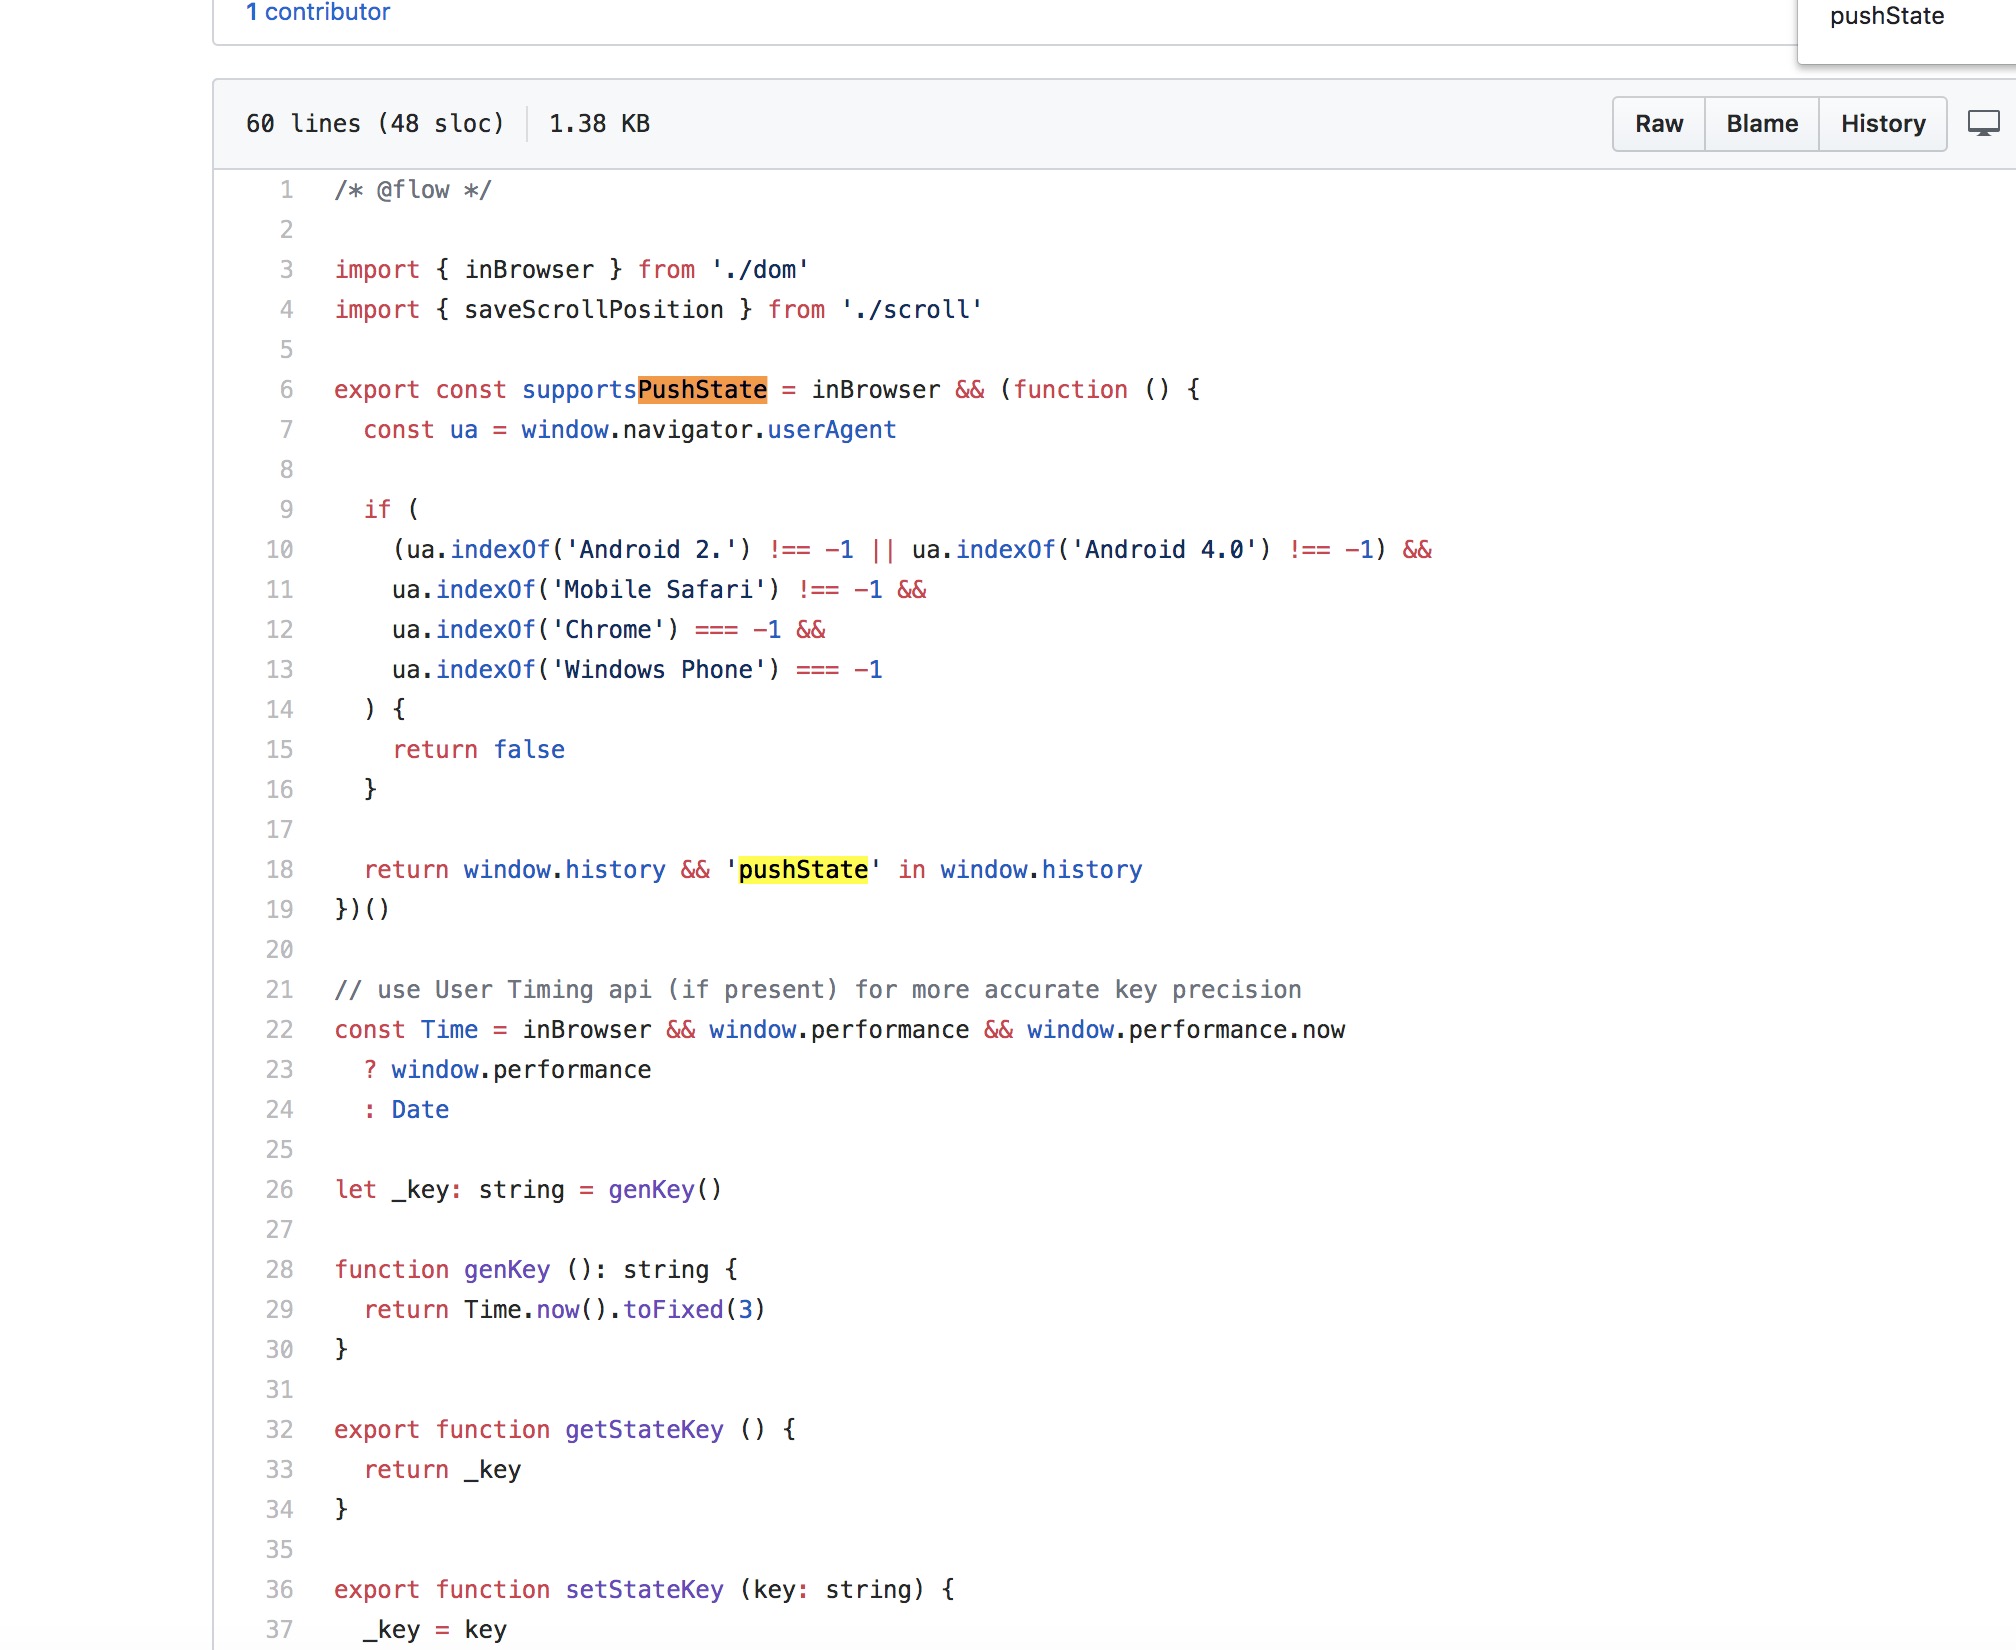Click 'return false' statement
The height and width of the screenshot is (1650, 2016).
coord(478,749)
